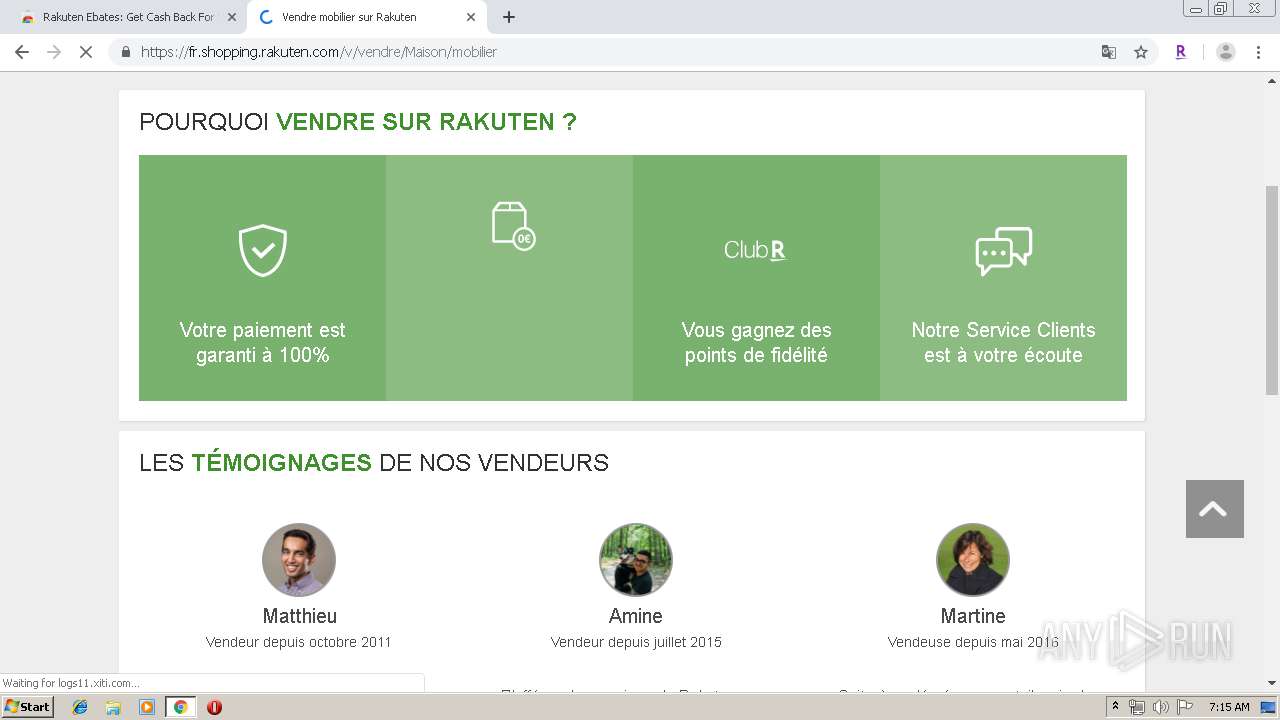Click the page vertical scrollbar thumb
This screenshot has height=720, width=1280.
coord(1272,290)
